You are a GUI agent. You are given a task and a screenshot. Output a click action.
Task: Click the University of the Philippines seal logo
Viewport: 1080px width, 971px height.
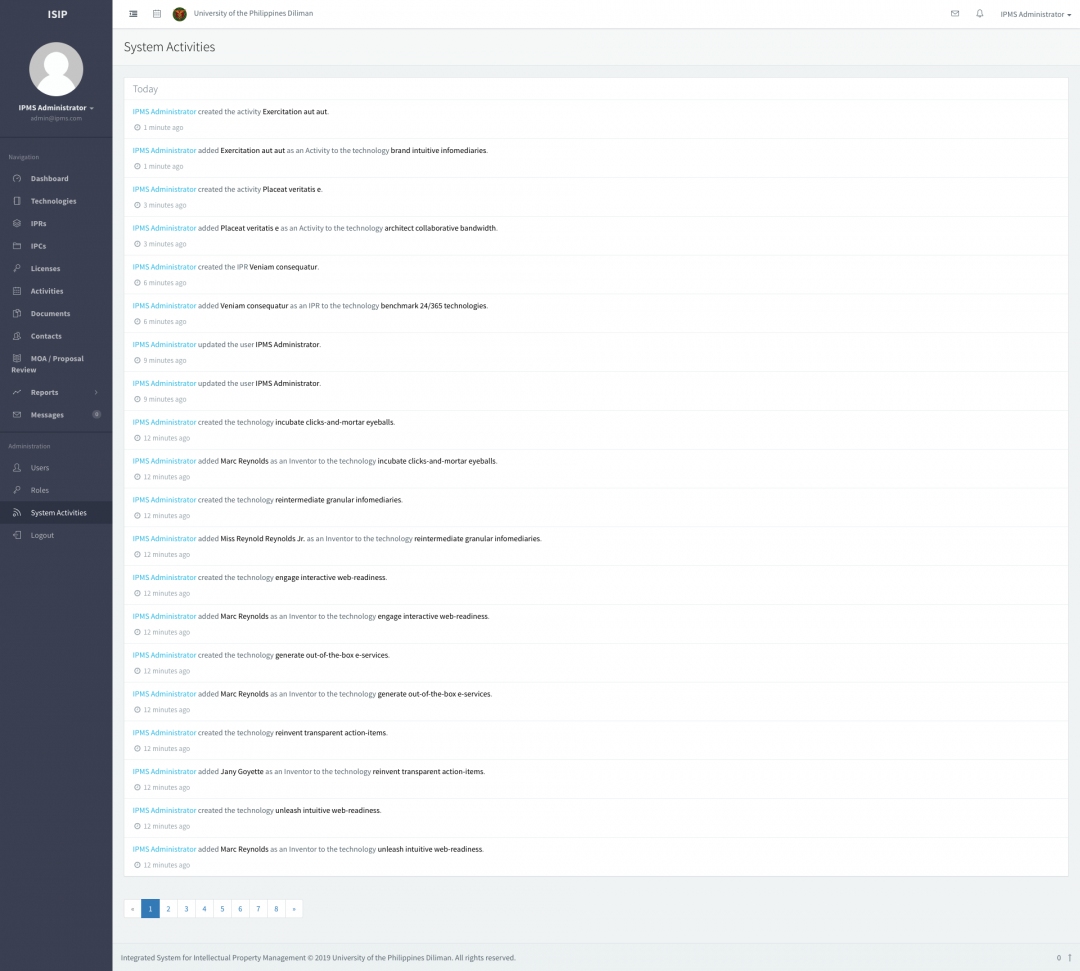[x=180, y=14]
